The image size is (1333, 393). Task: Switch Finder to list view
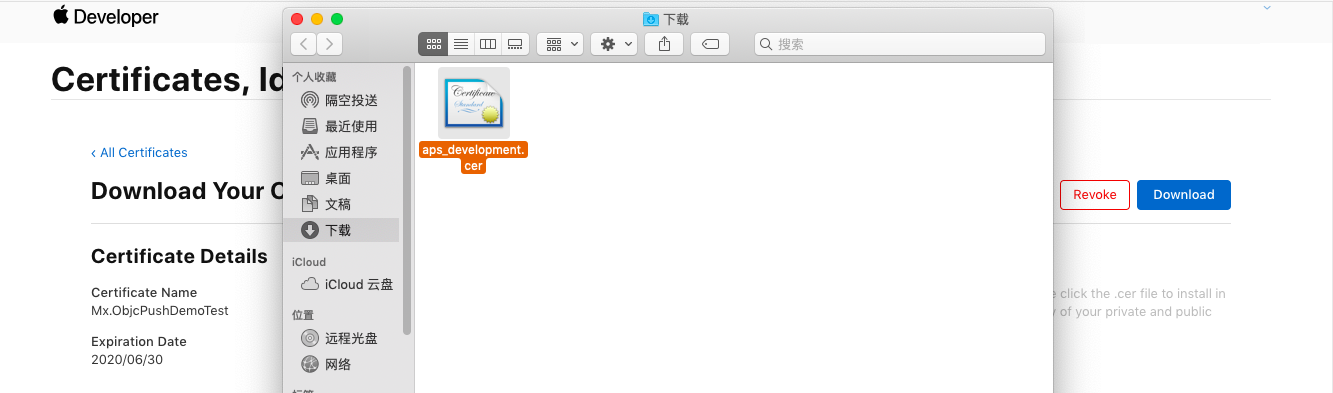461,44
